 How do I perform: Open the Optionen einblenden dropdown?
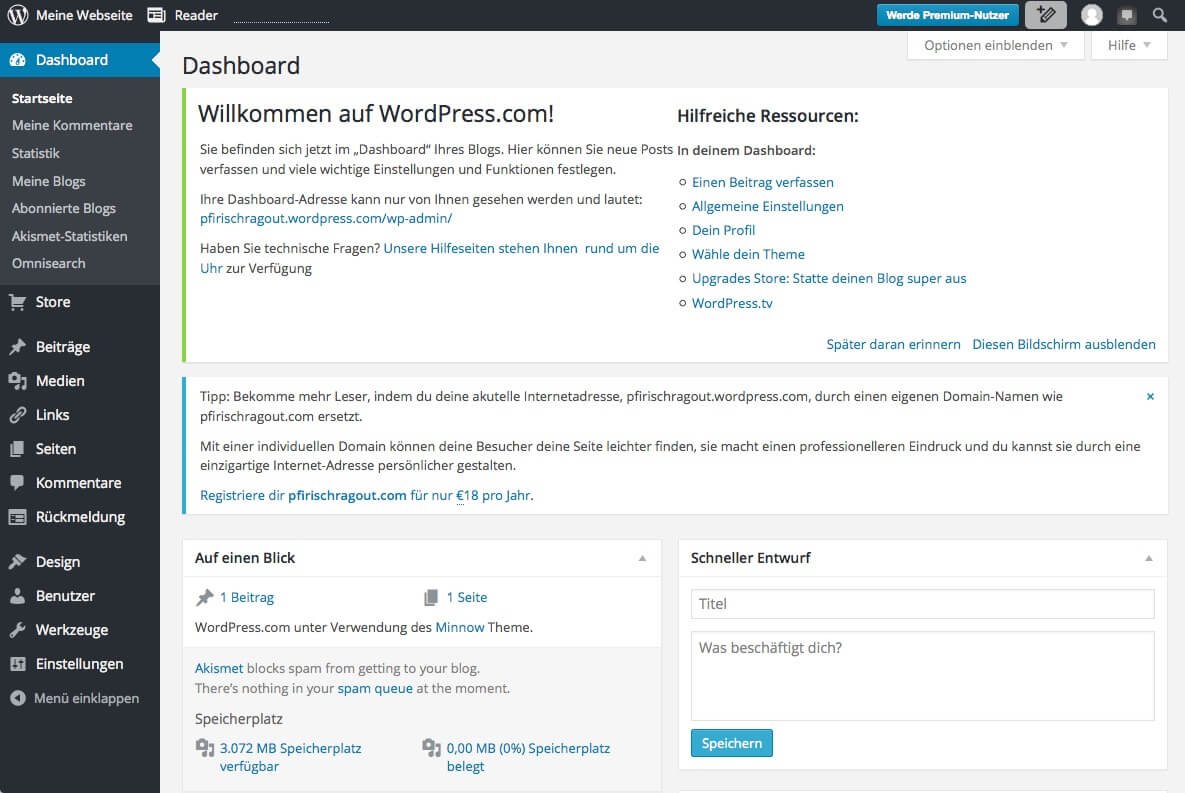[993, 45]
